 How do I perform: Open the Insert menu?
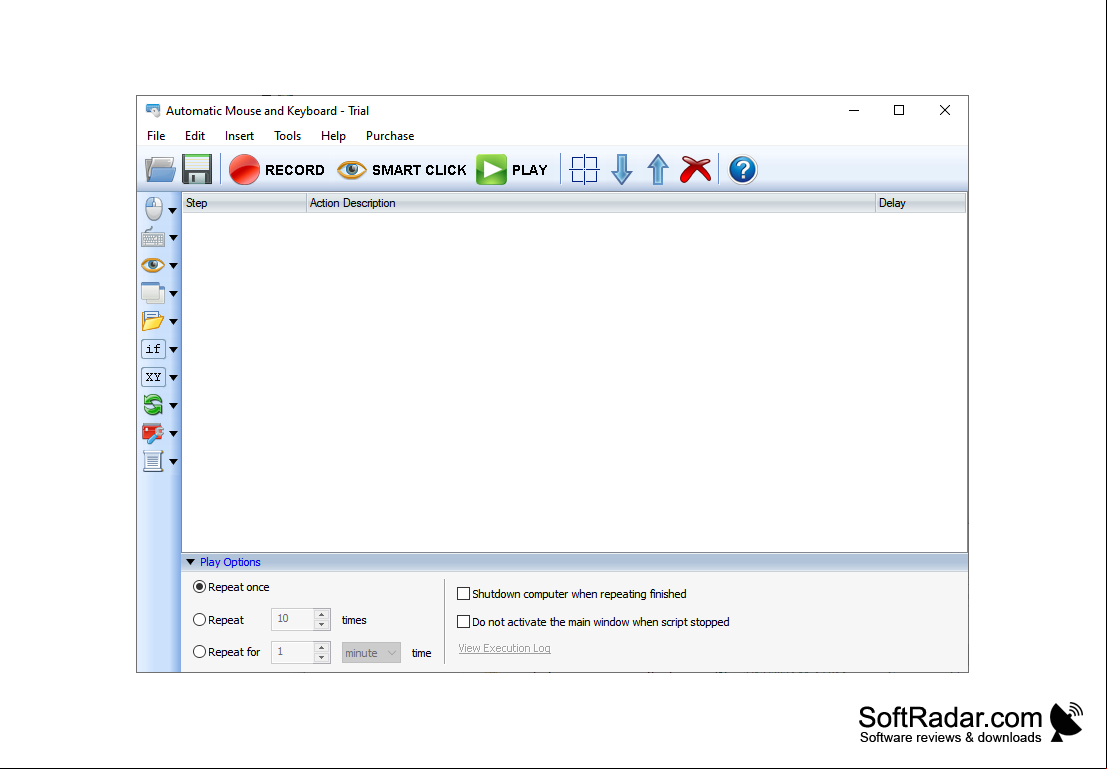[239, 136]
